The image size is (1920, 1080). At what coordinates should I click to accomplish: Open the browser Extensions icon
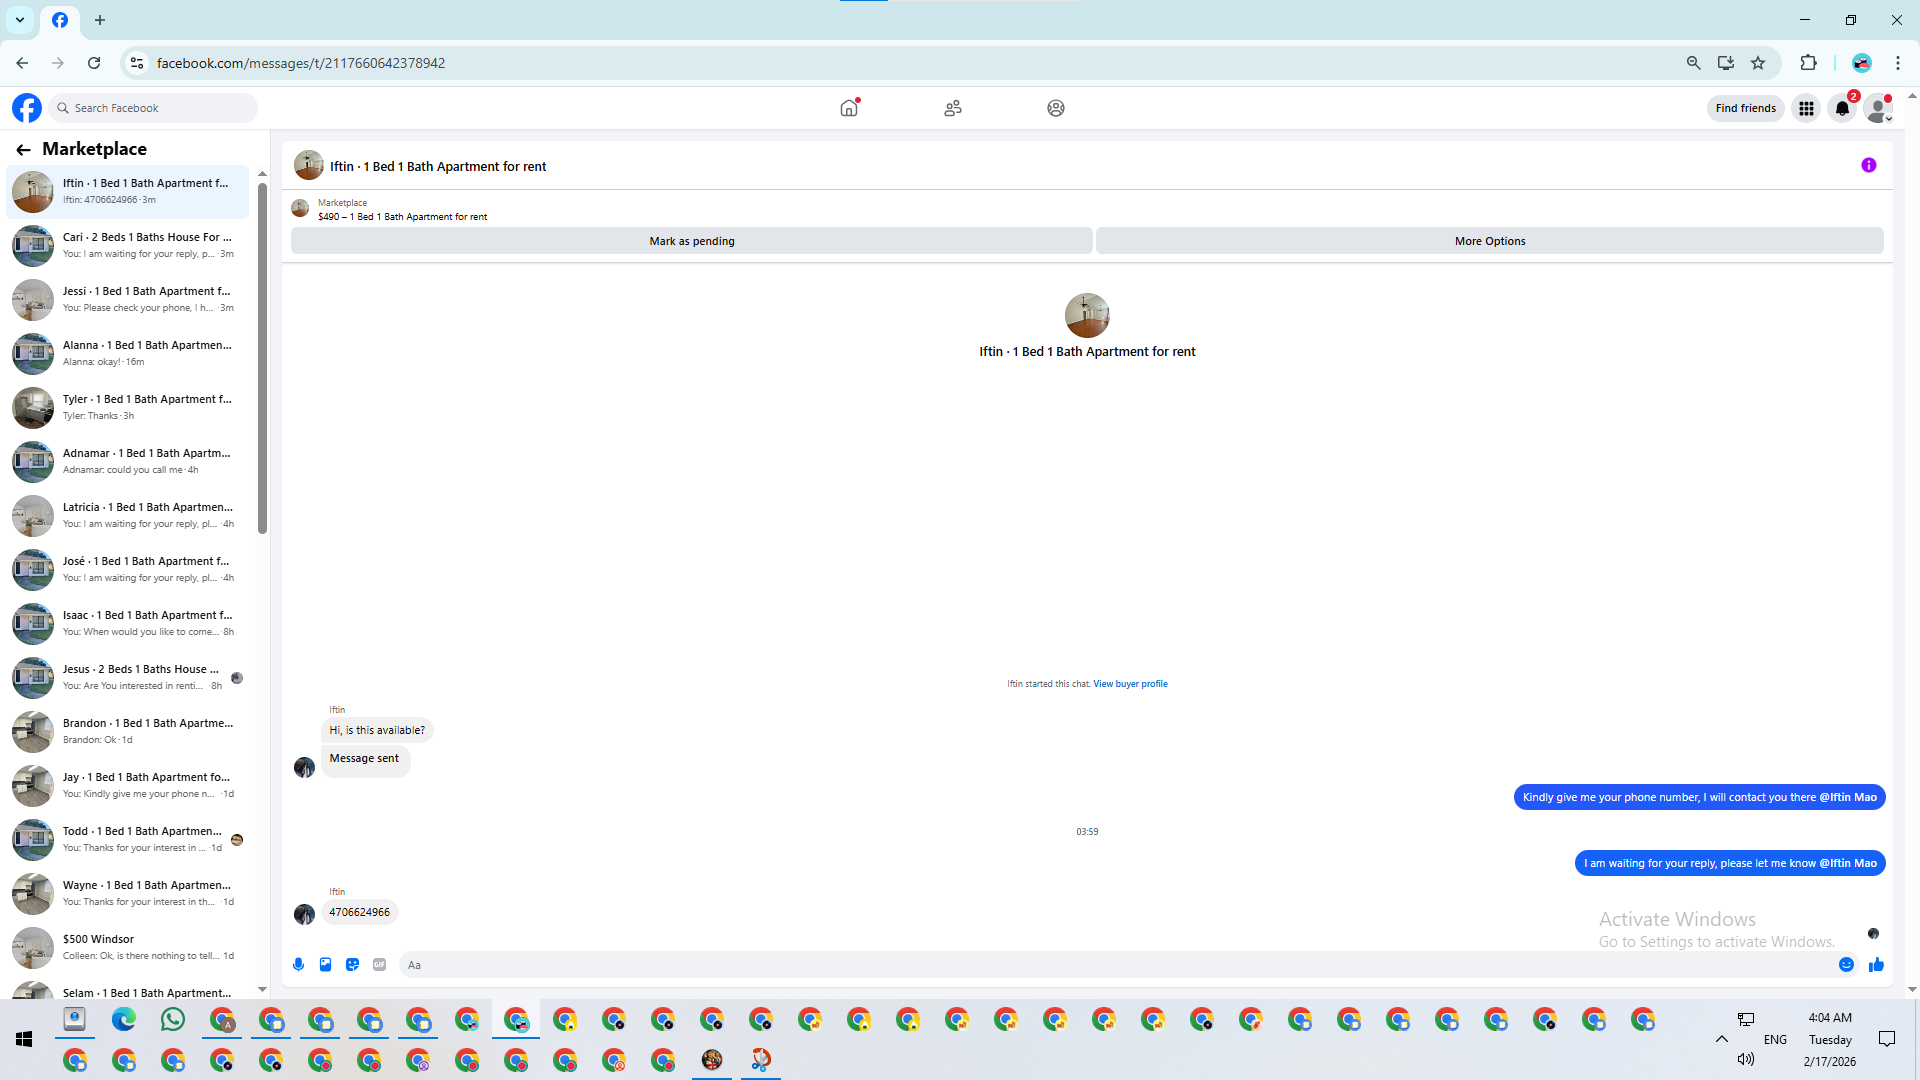[x=1808, y=63]
